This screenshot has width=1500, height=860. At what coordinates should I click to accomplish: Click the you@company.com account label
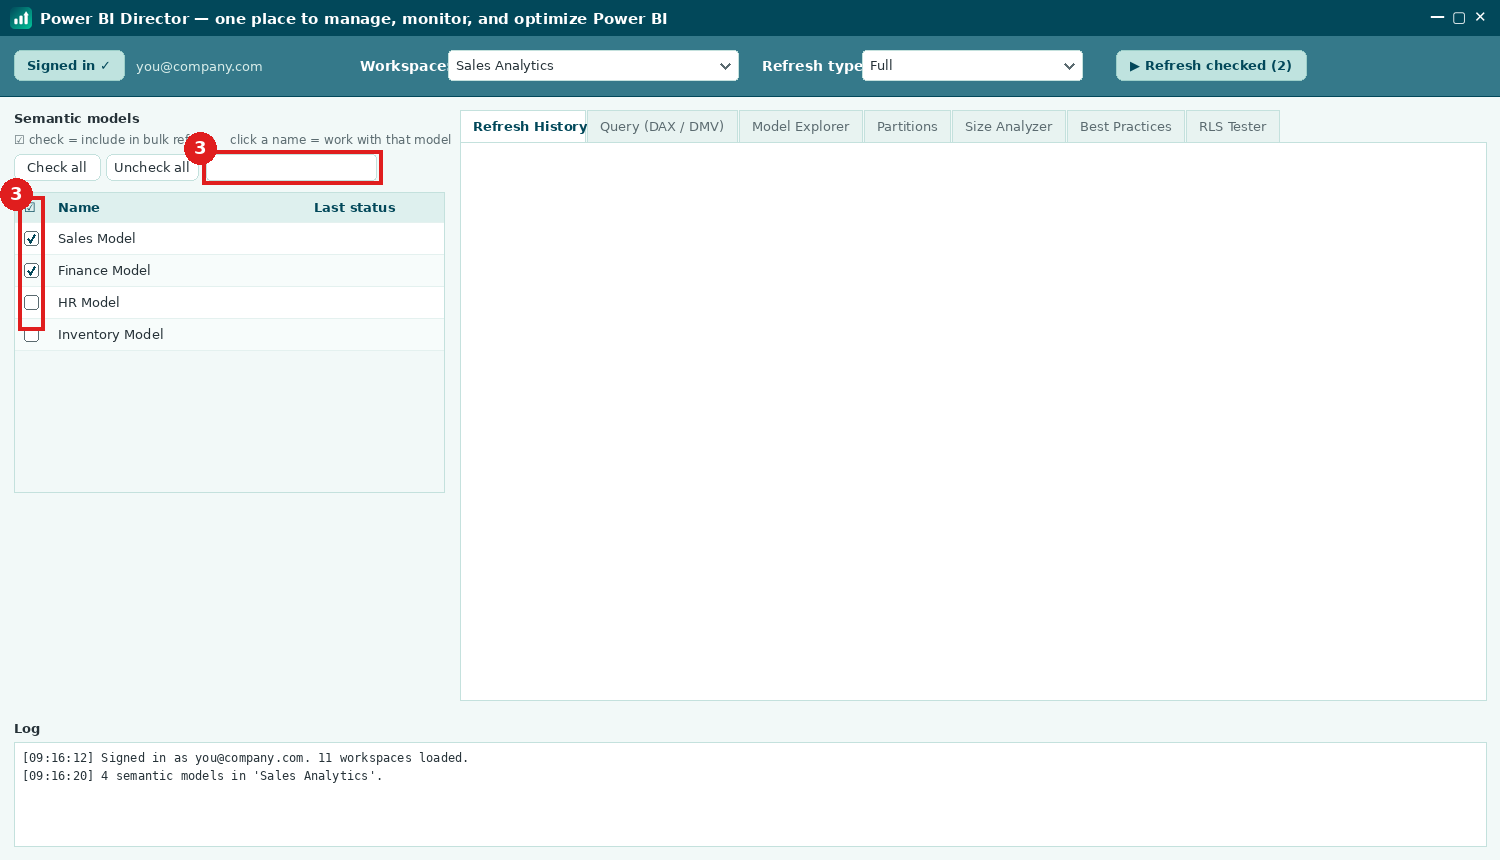pos(199,67)
